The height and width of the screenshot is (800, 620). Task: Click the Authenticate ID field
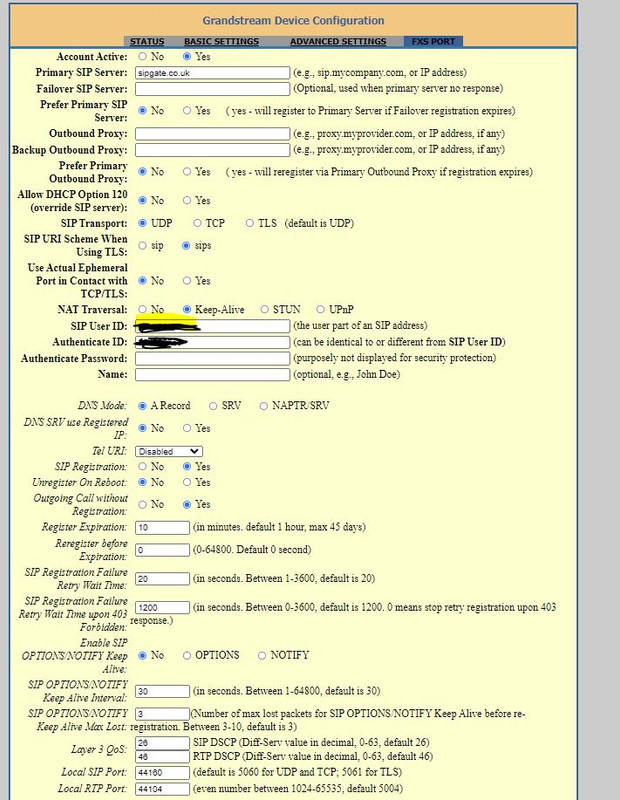[212, 342]
